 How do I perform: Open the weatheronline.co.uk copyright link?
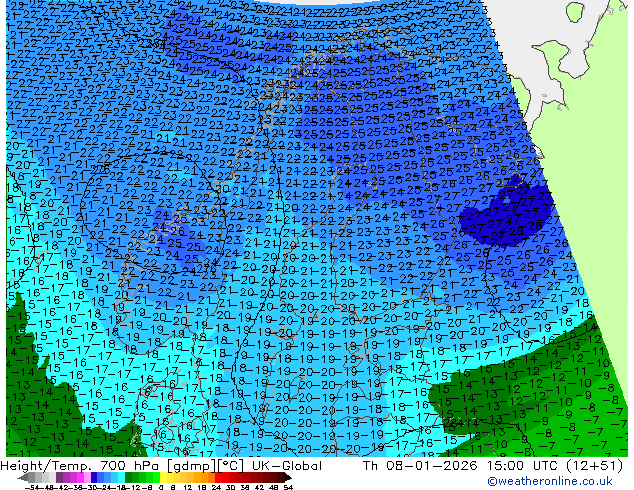tap(549, 481)
